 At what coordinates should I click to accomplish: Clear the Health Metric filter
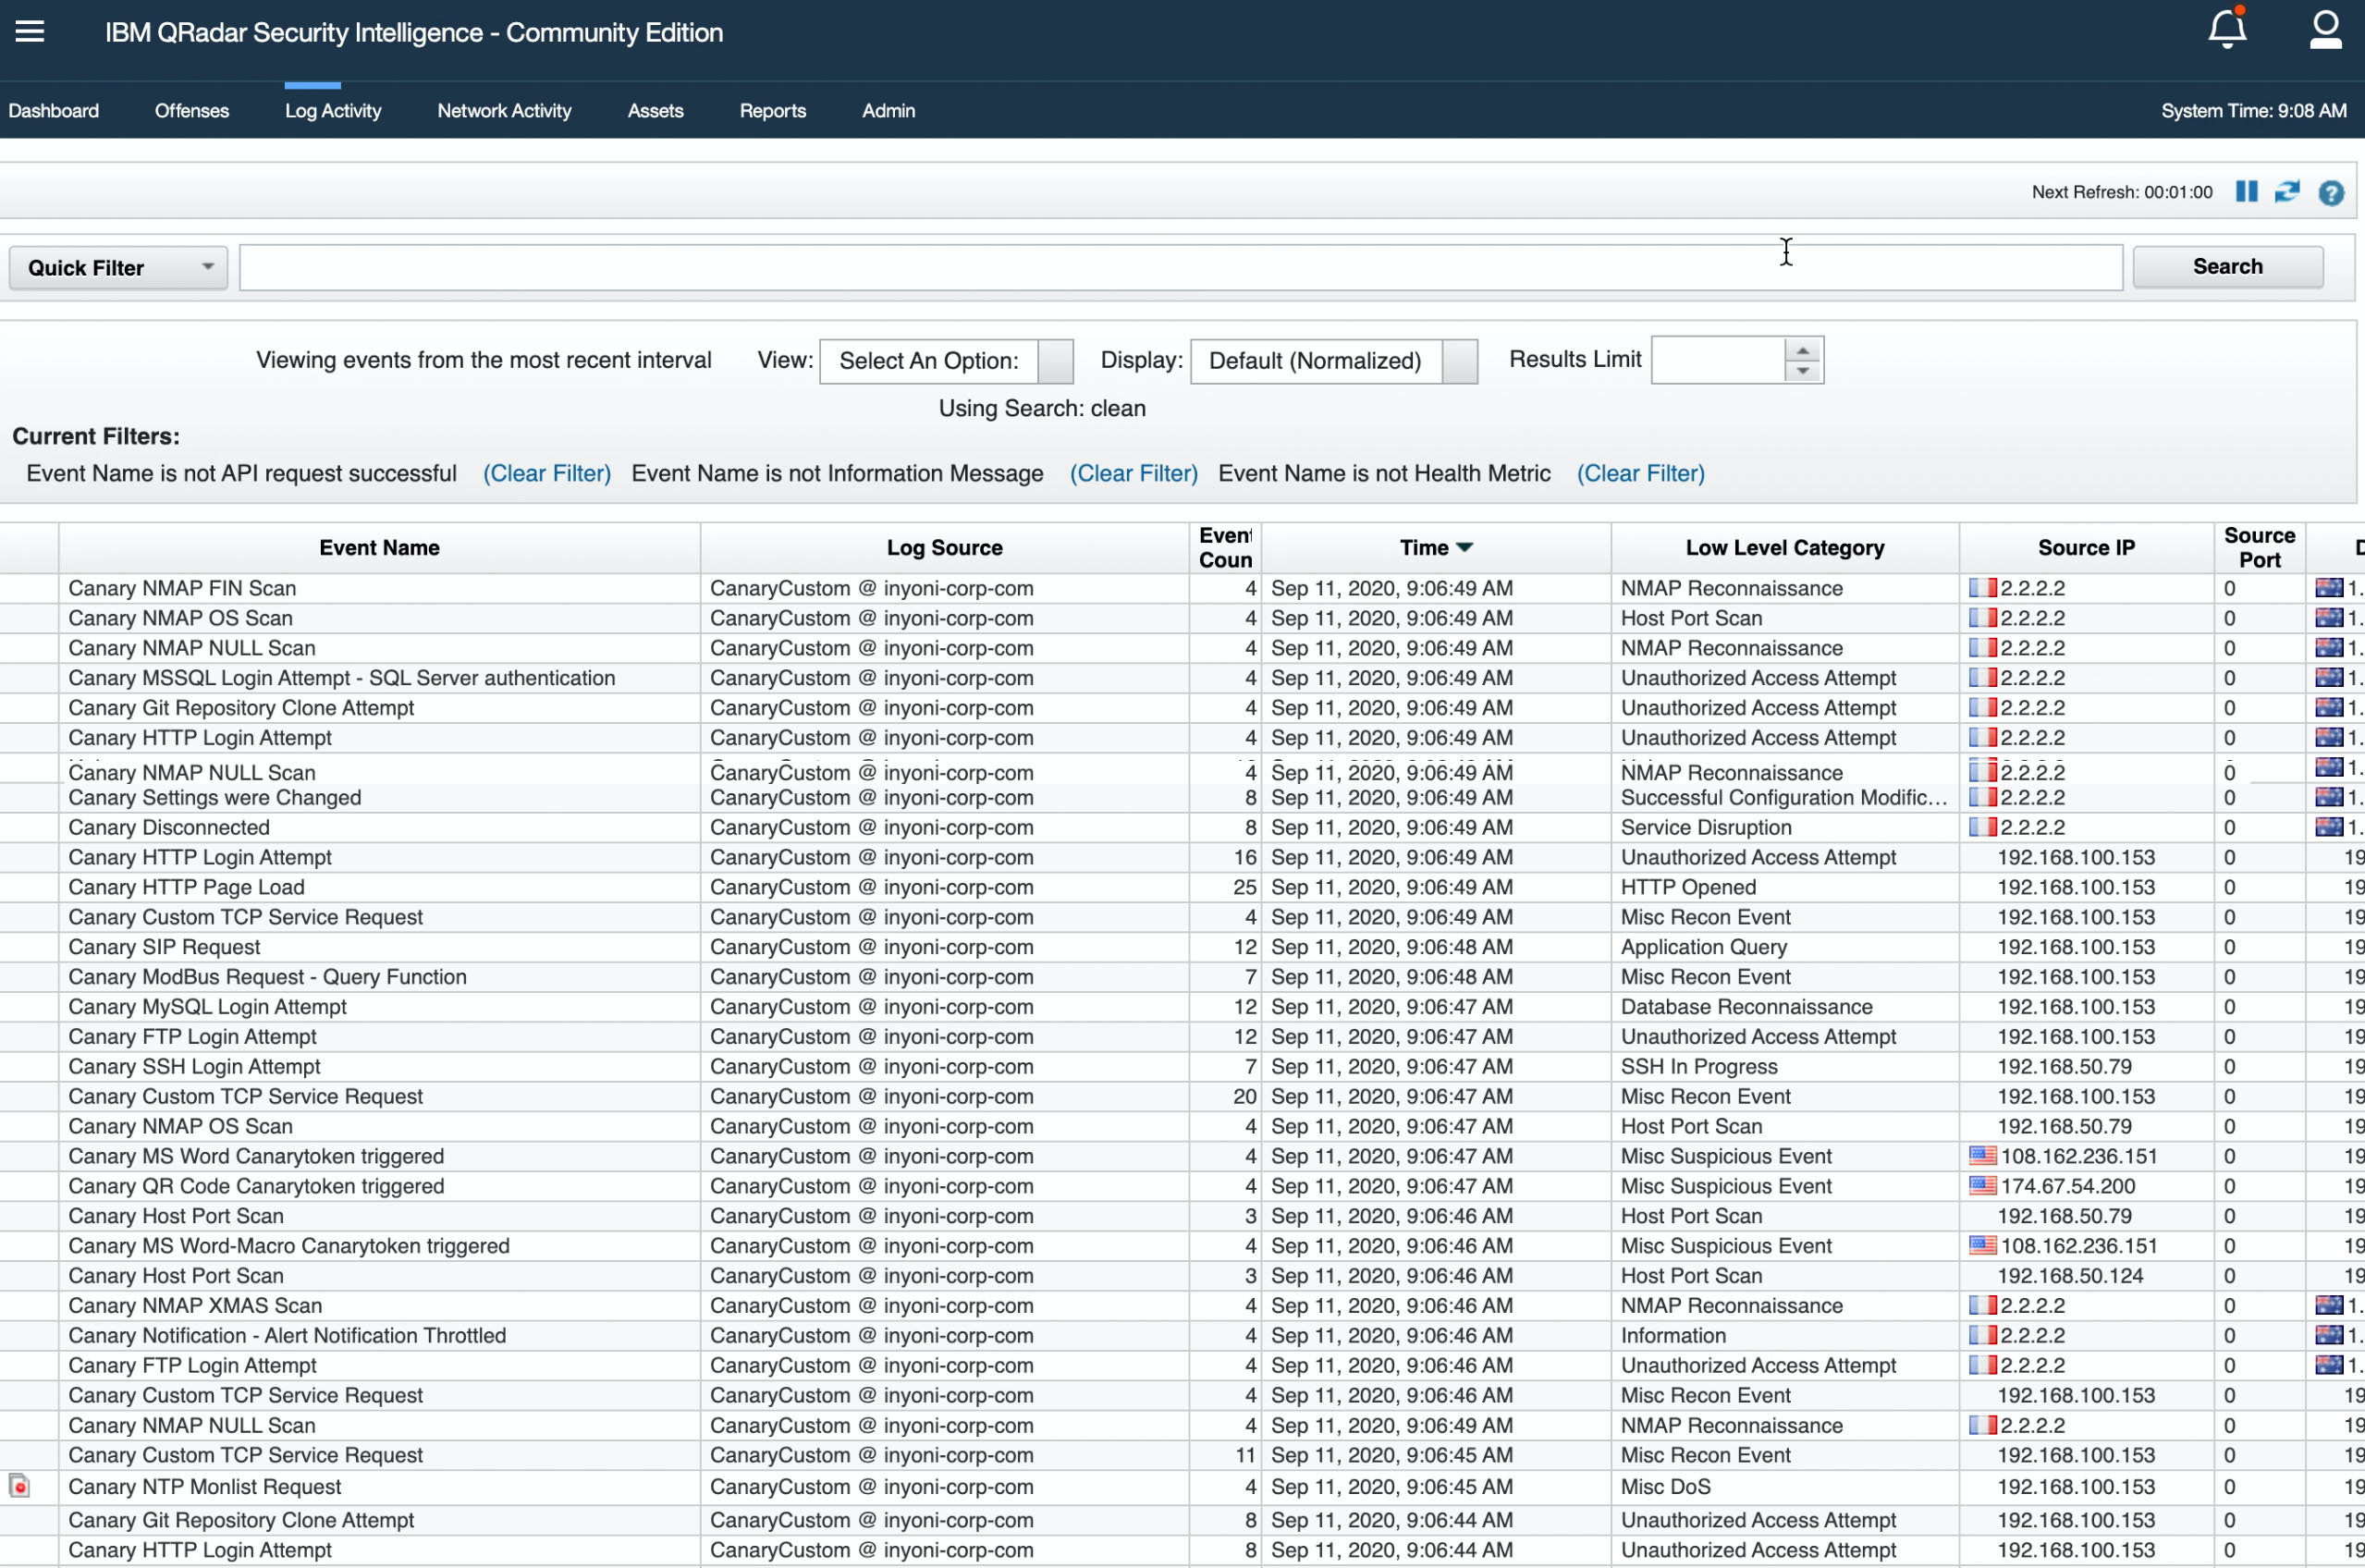1640,474
